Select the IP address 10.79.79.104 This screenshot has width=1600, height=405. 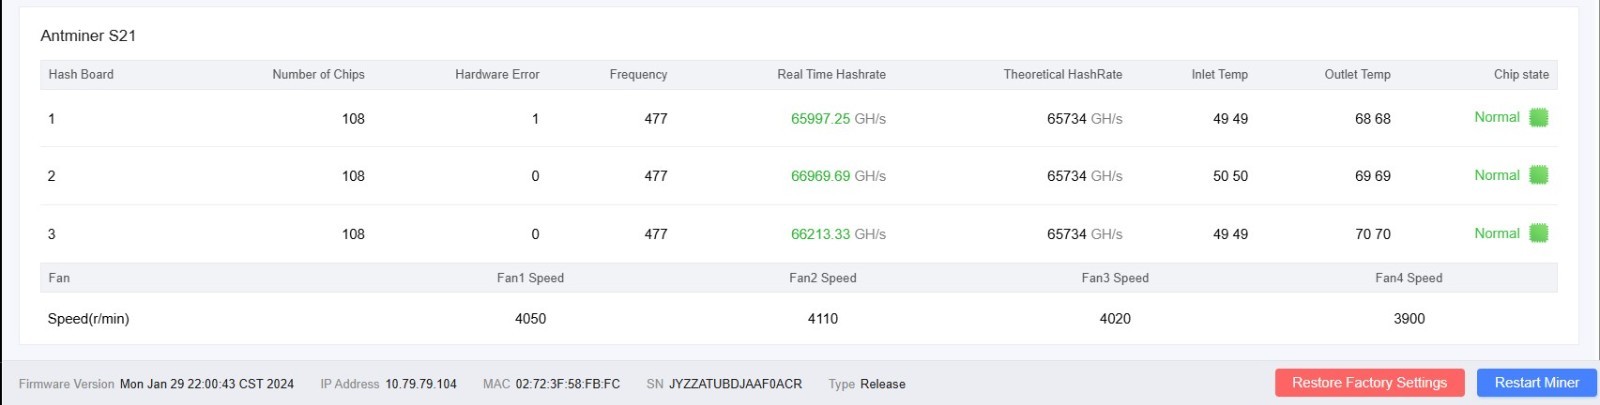[421, 384]
